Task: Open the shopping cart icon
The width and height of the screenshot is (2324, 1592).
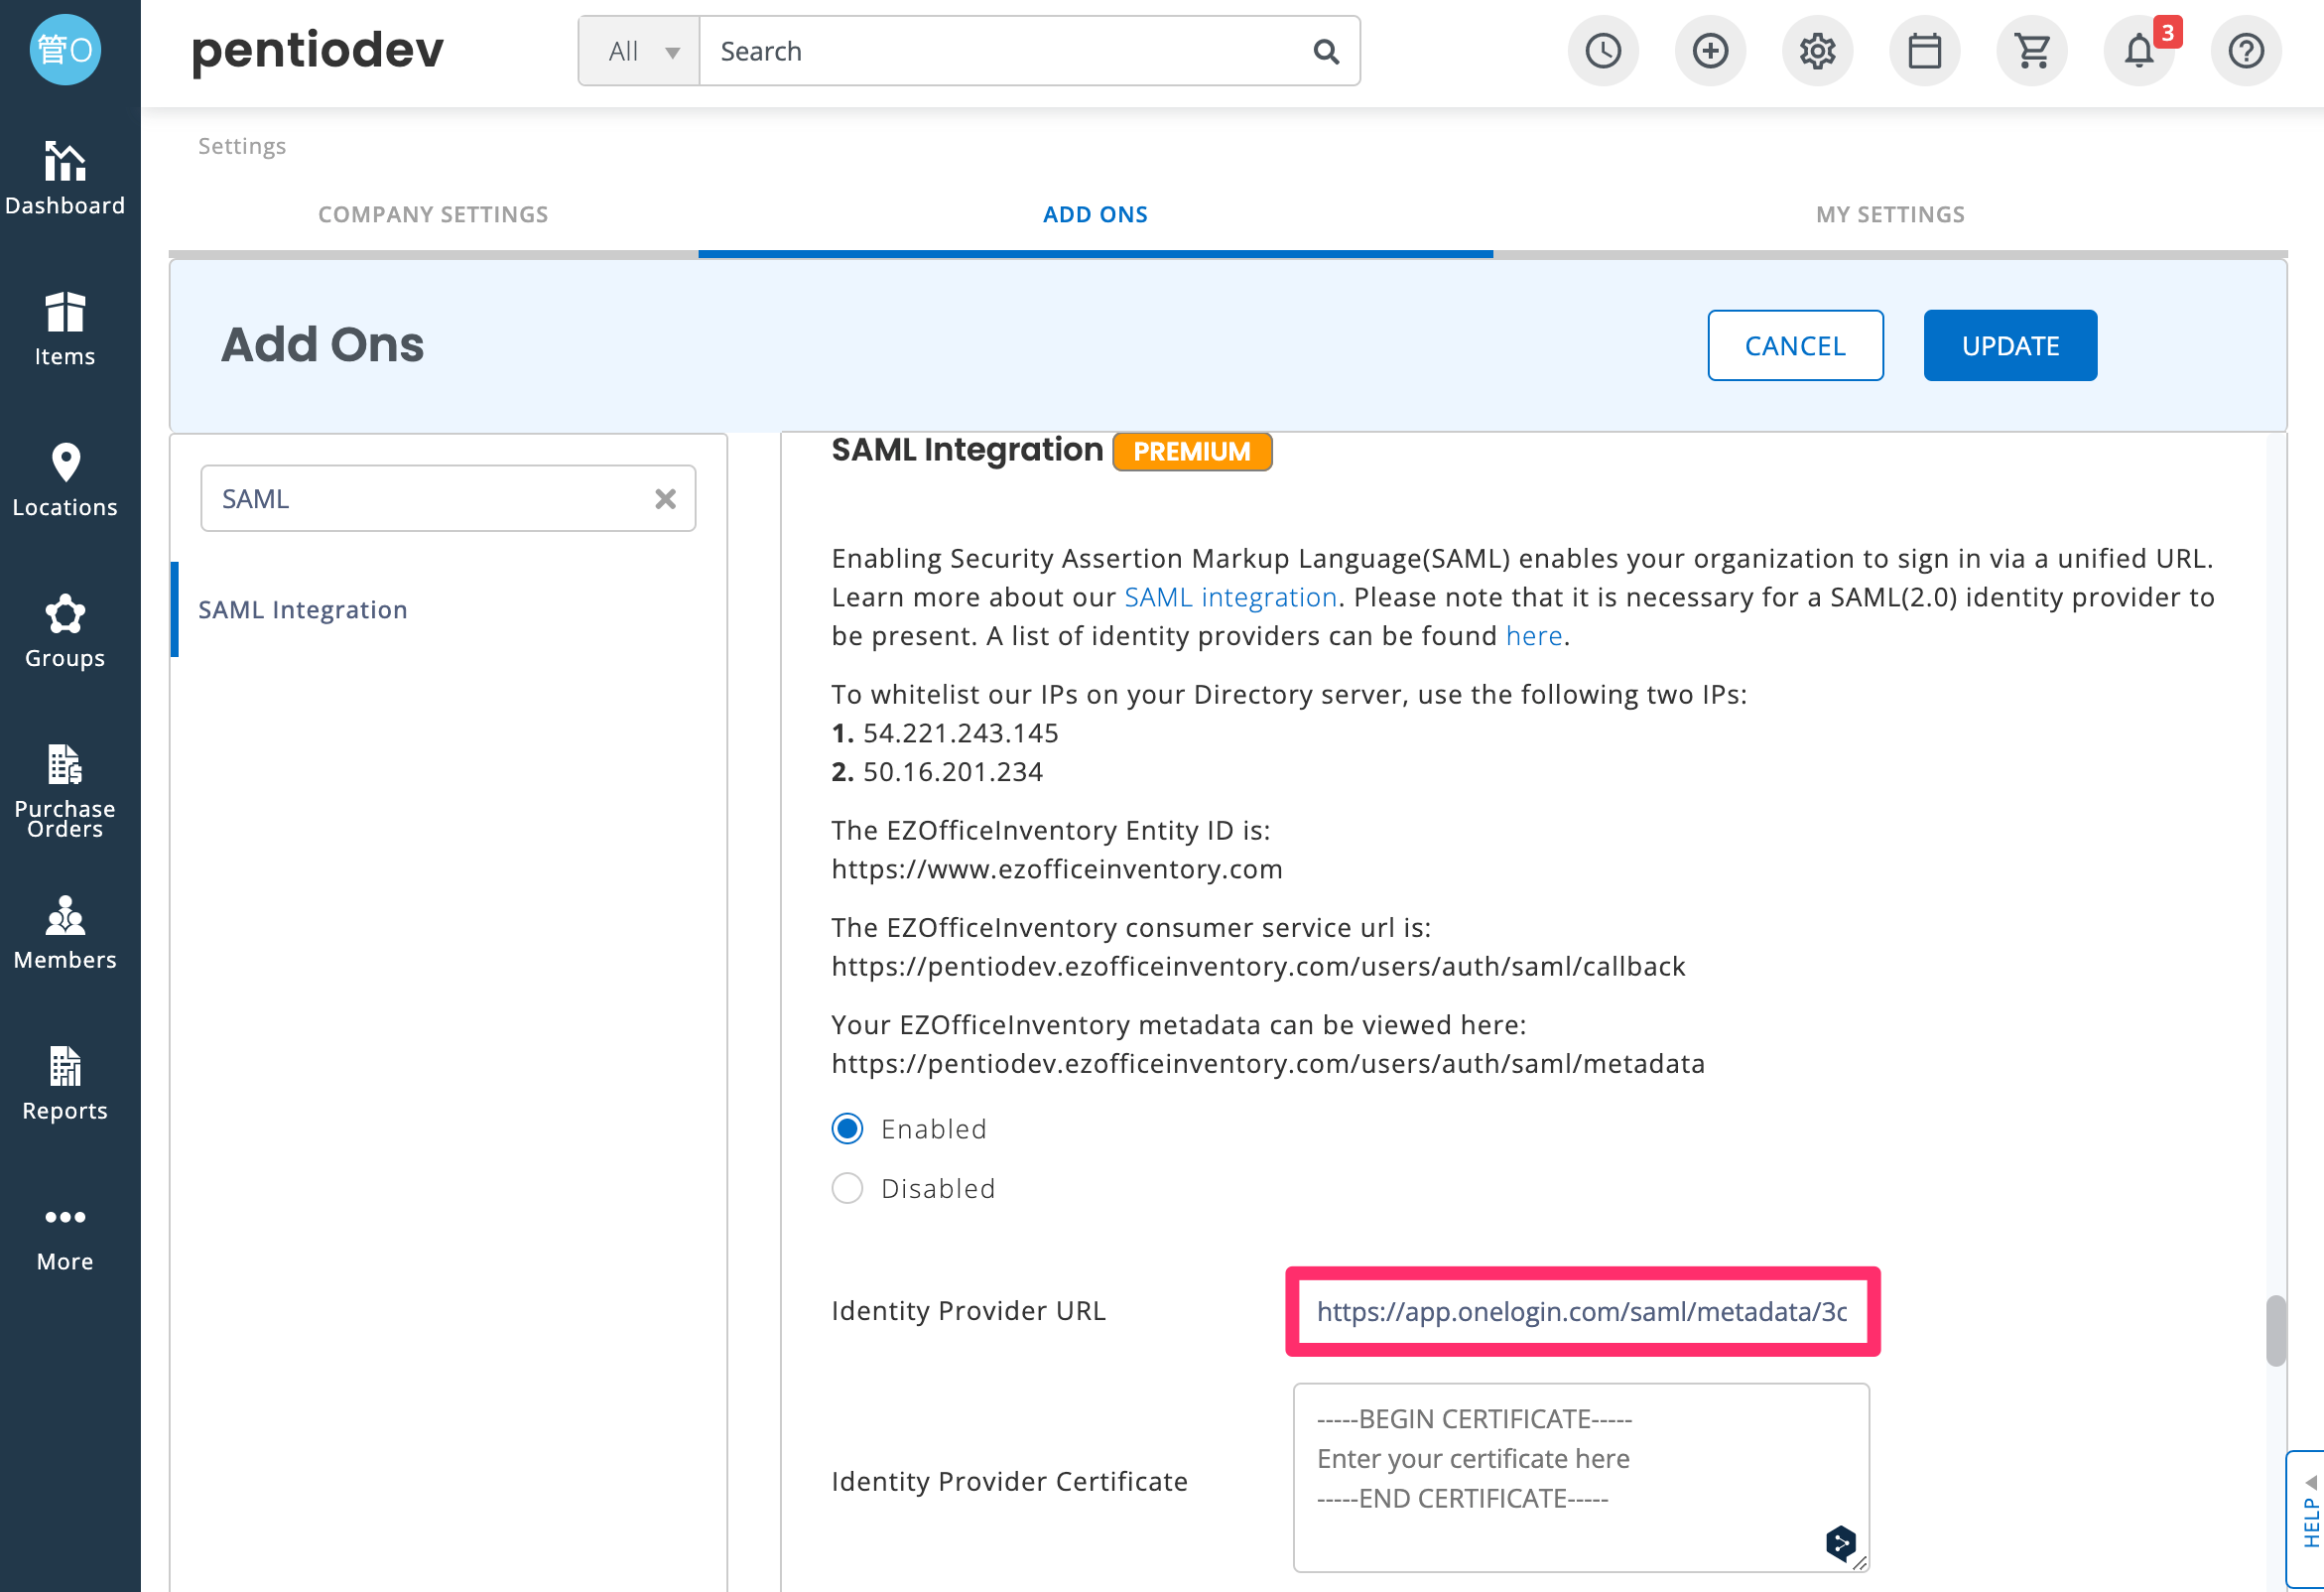Action: [2032, 50]
